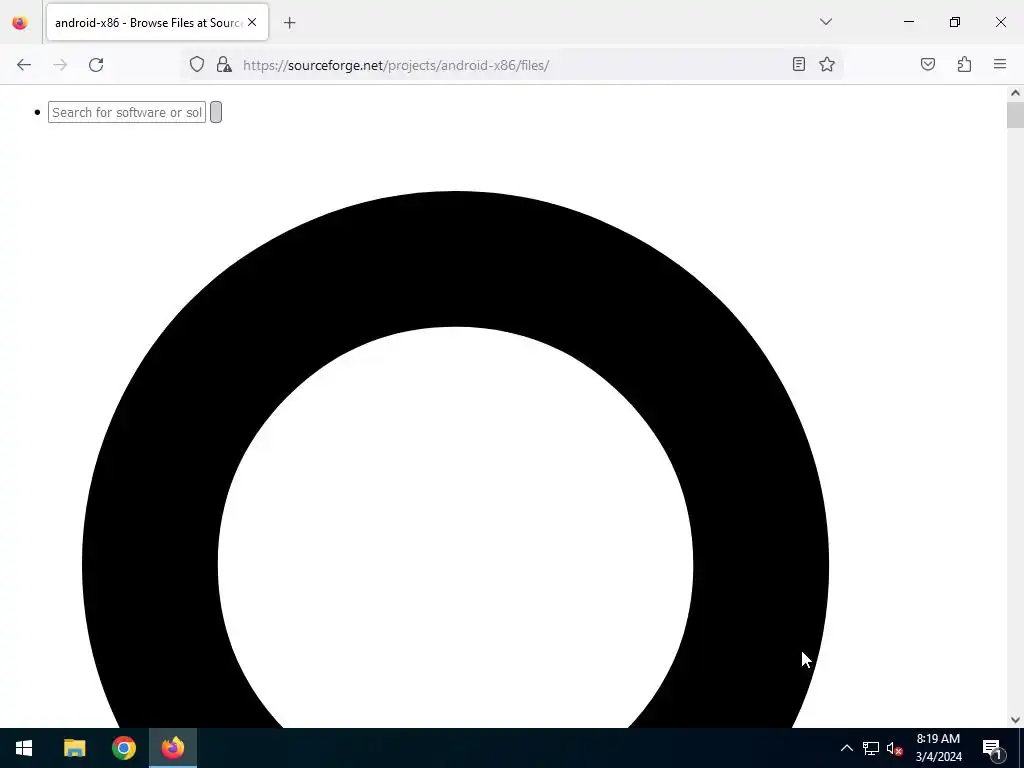Screen dimensions: 1024x768
Task: Click the page scrollbar up arrow
Action: [x=1015, y=93]
